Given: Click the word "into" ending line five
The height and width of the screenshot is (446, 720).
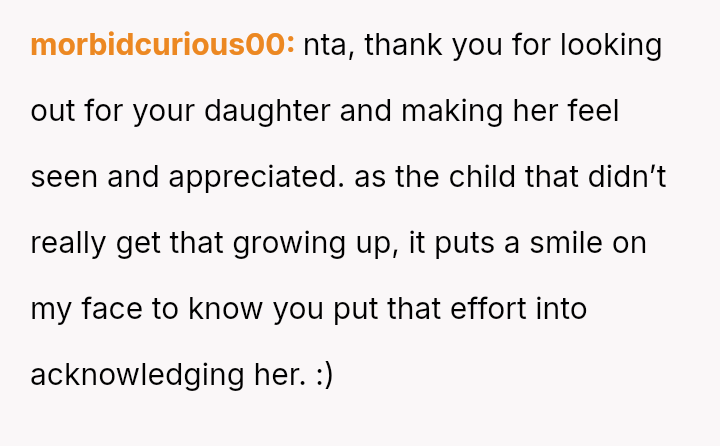Looking at the screenshot, I should pos(560,309).
